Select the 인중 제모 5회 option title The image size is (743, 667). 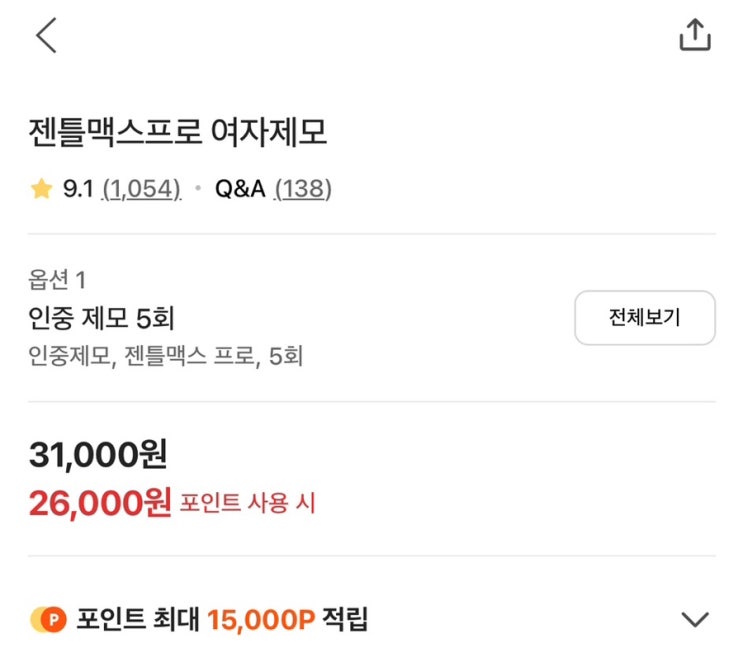pyautogui.click(x=102, y=318)
